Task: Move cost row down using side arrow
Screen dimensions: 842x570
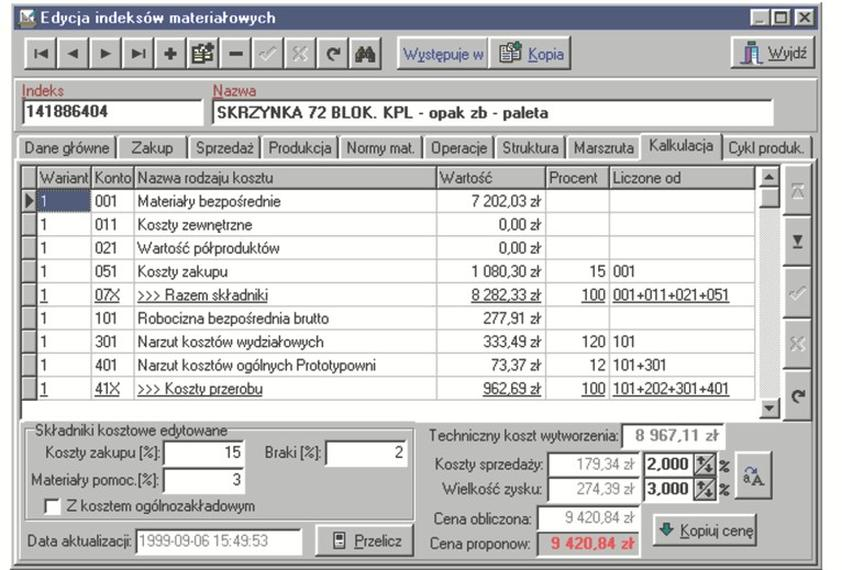Action: pyautogui.click(x=797, y=243)
